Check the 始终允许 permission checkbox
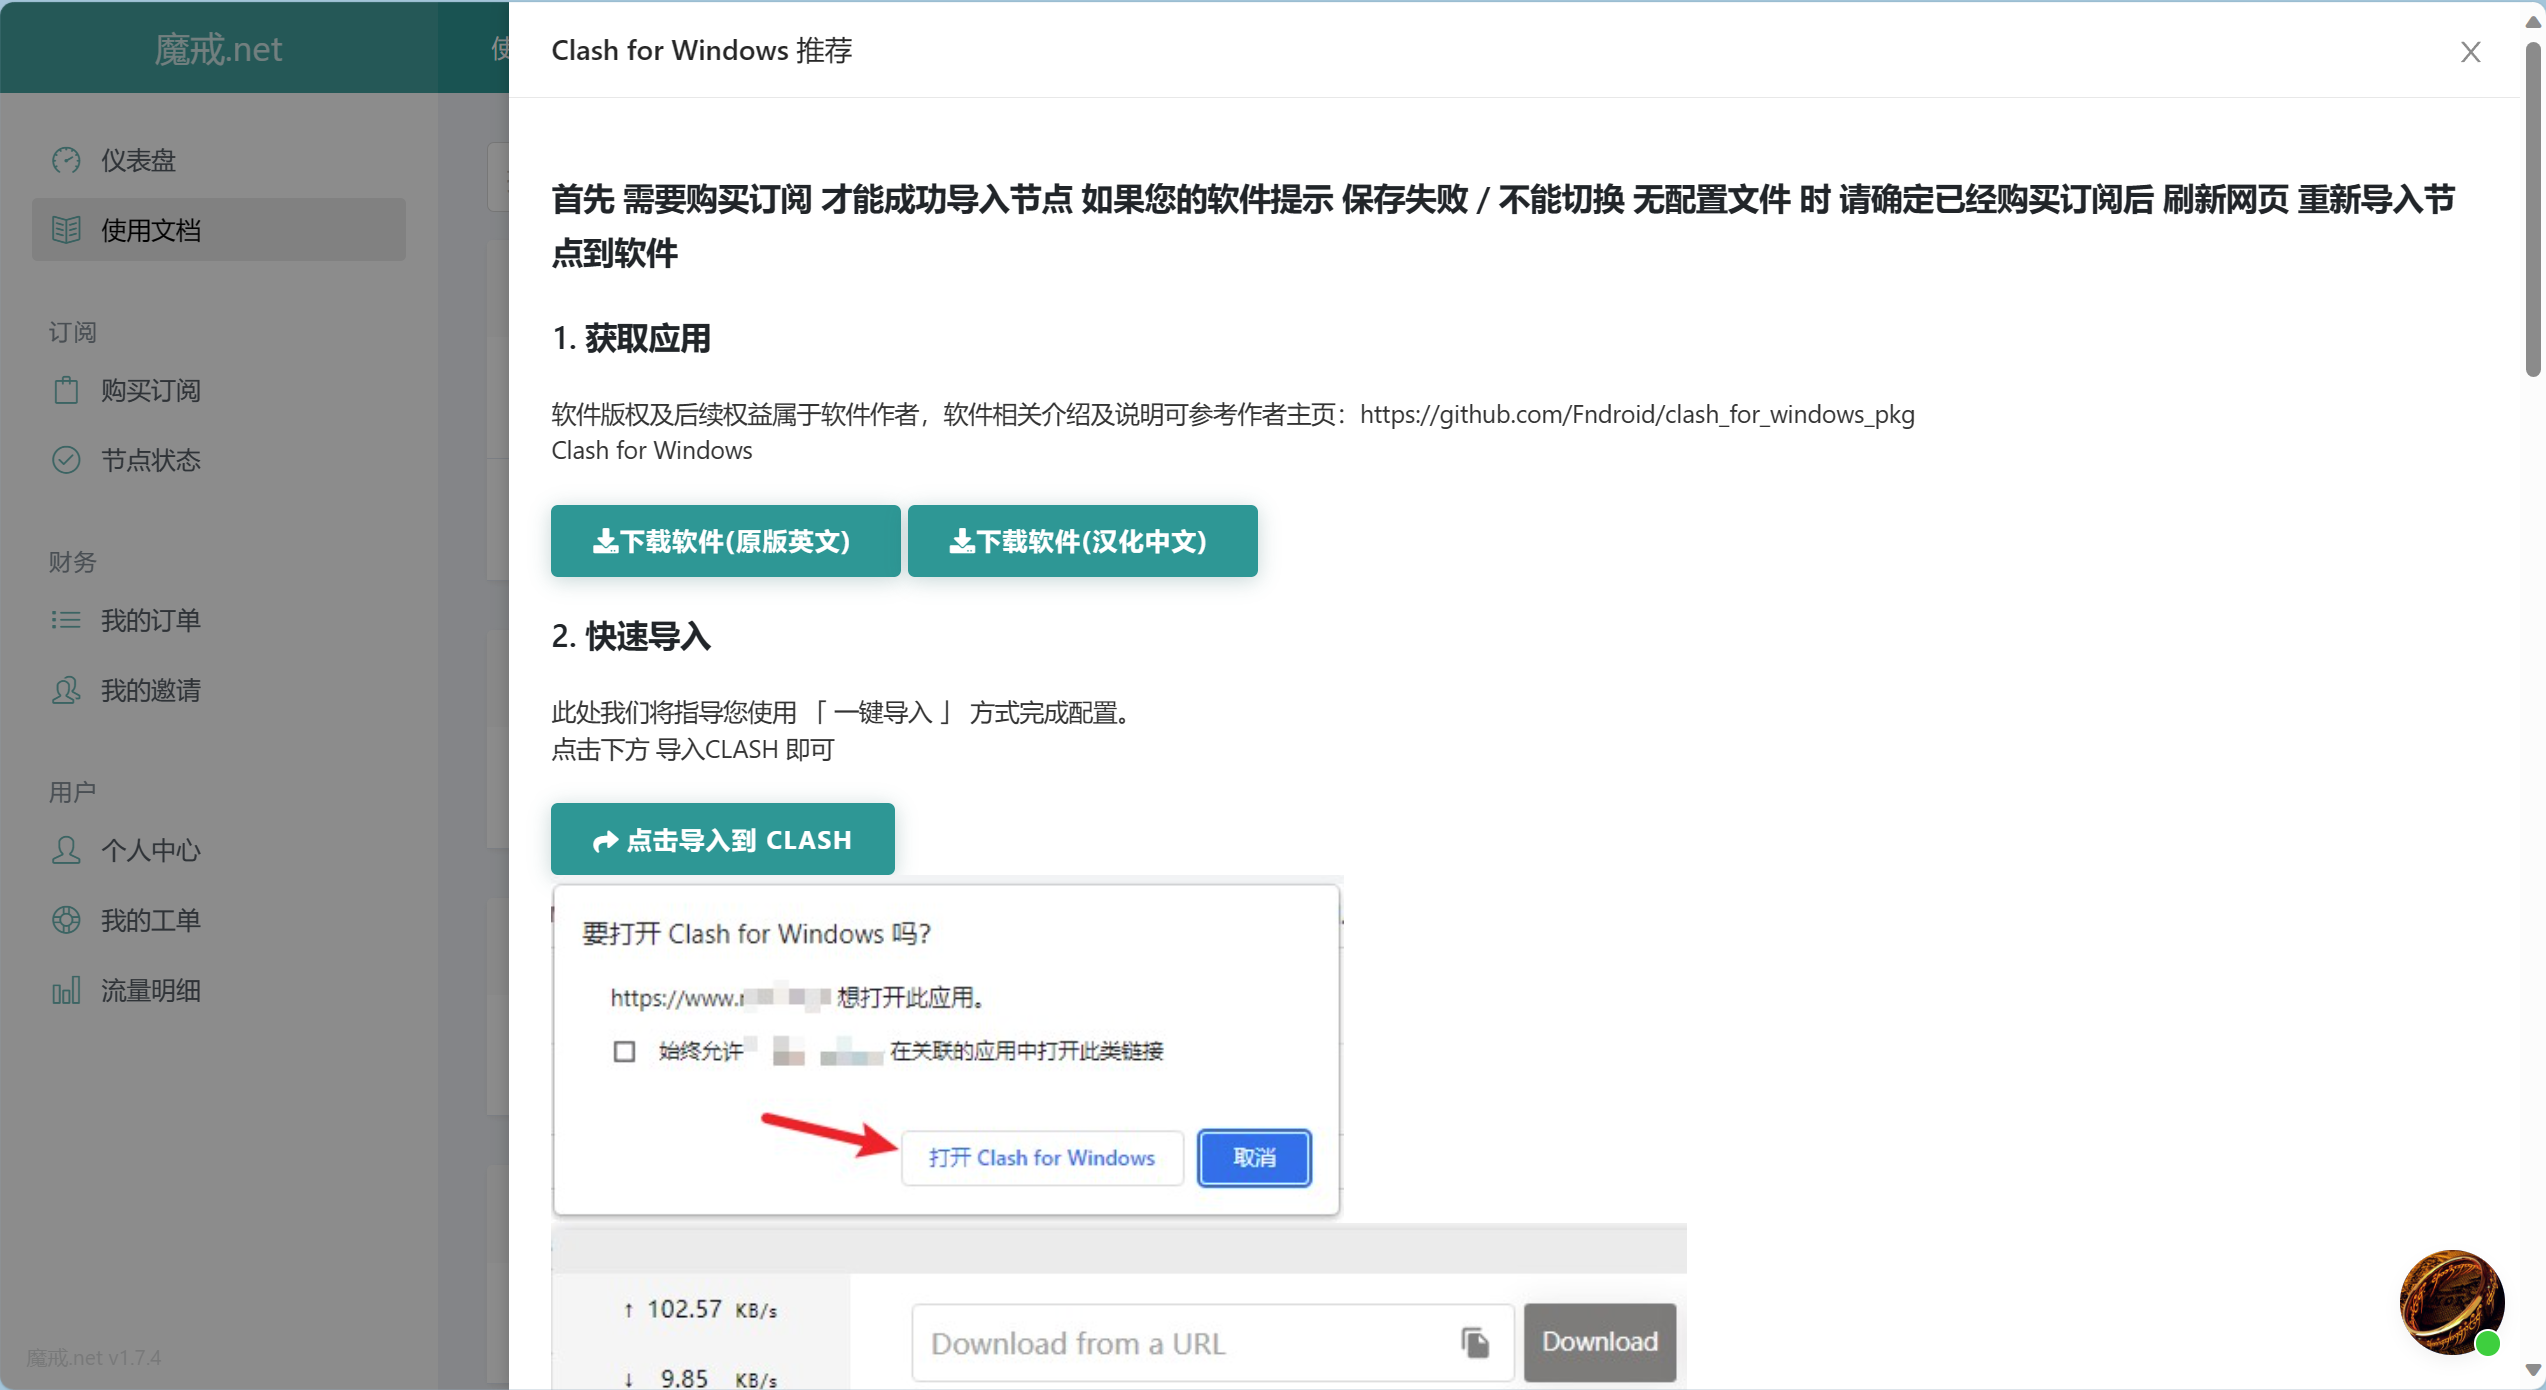Screen dimensions: 2546x1390 pyautogui.click(x=623, y=1049)
